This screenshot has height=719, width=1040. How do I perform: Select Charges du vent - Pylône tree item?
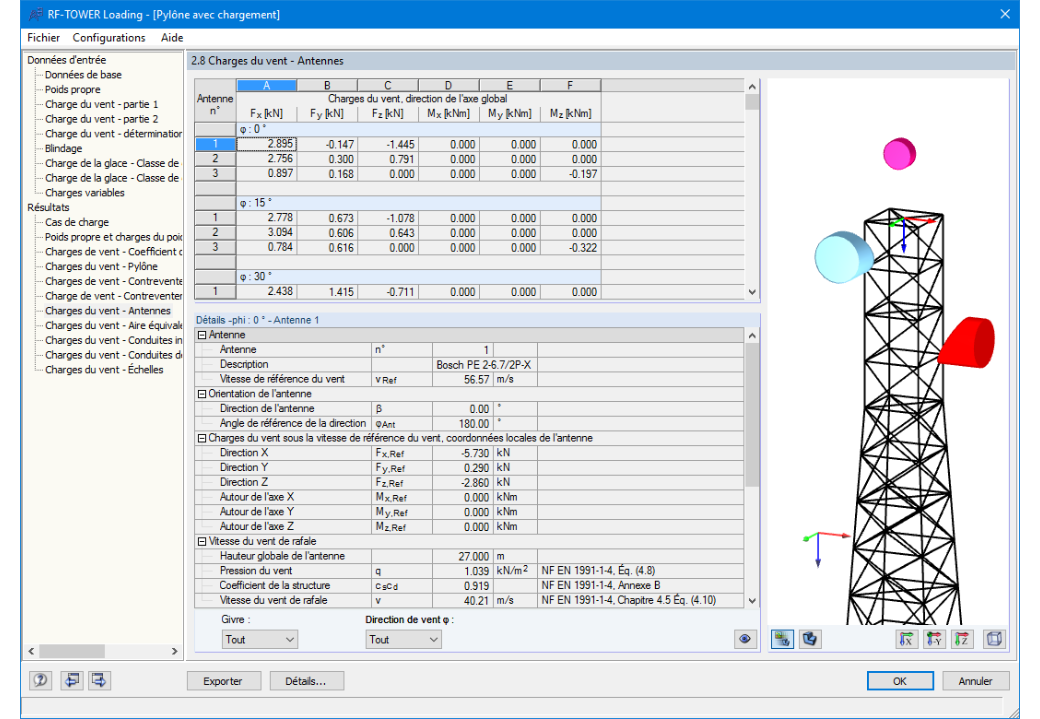coord(101,267)
